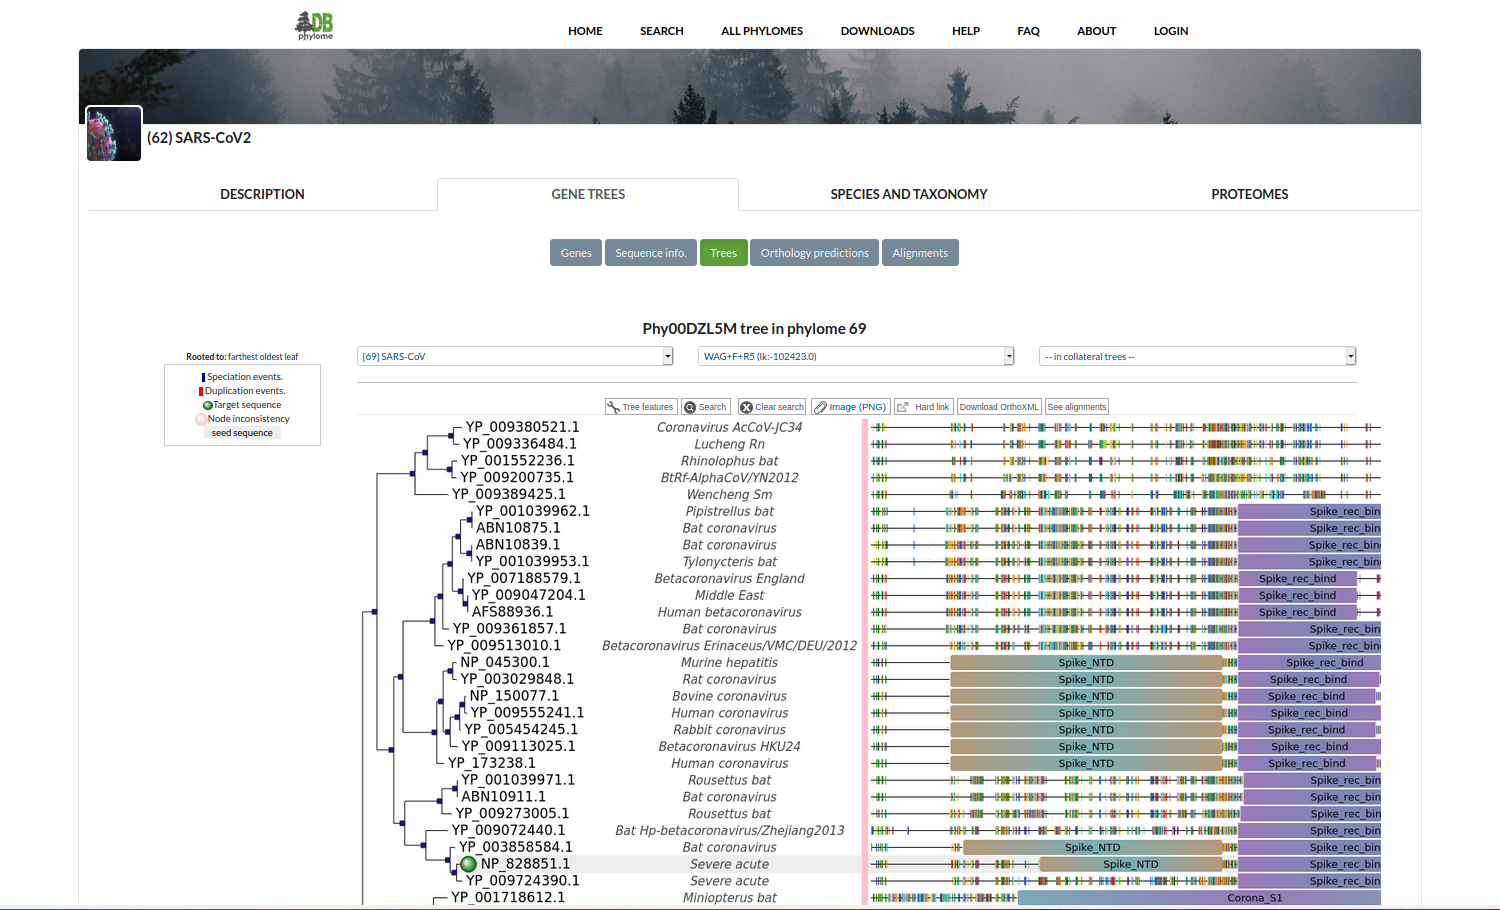Open the 'in collateral trees' dropdown

(x=1197, y=357)
